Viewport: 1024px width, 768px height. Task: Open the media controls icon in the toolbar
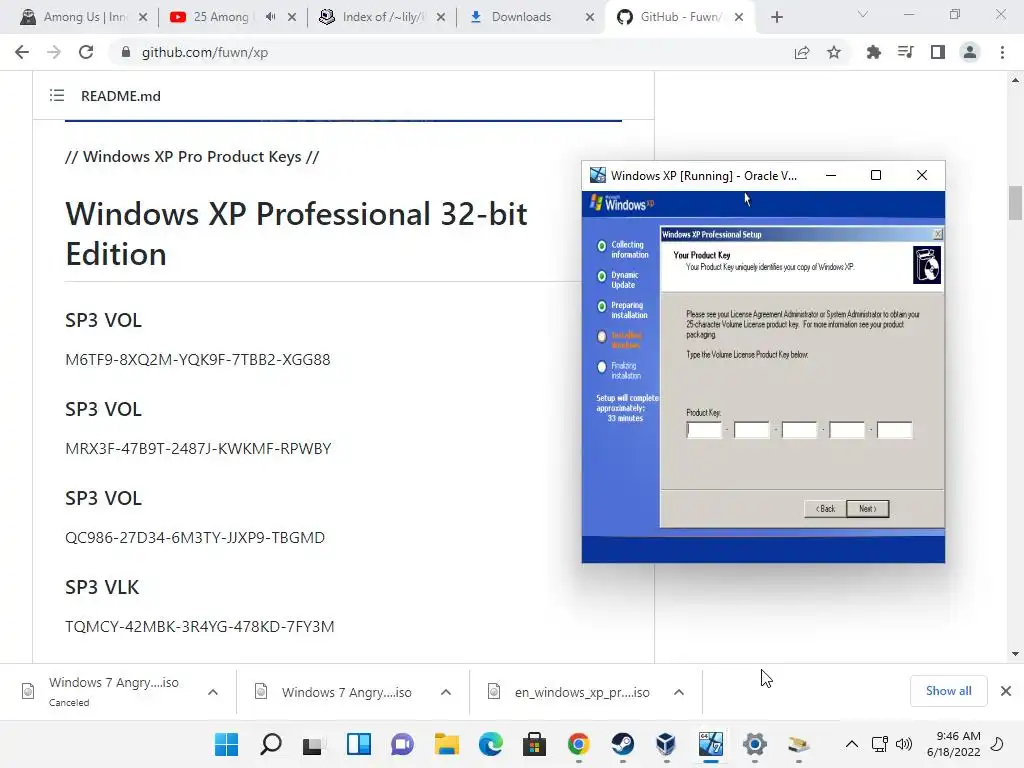click(x=905, y=52)
